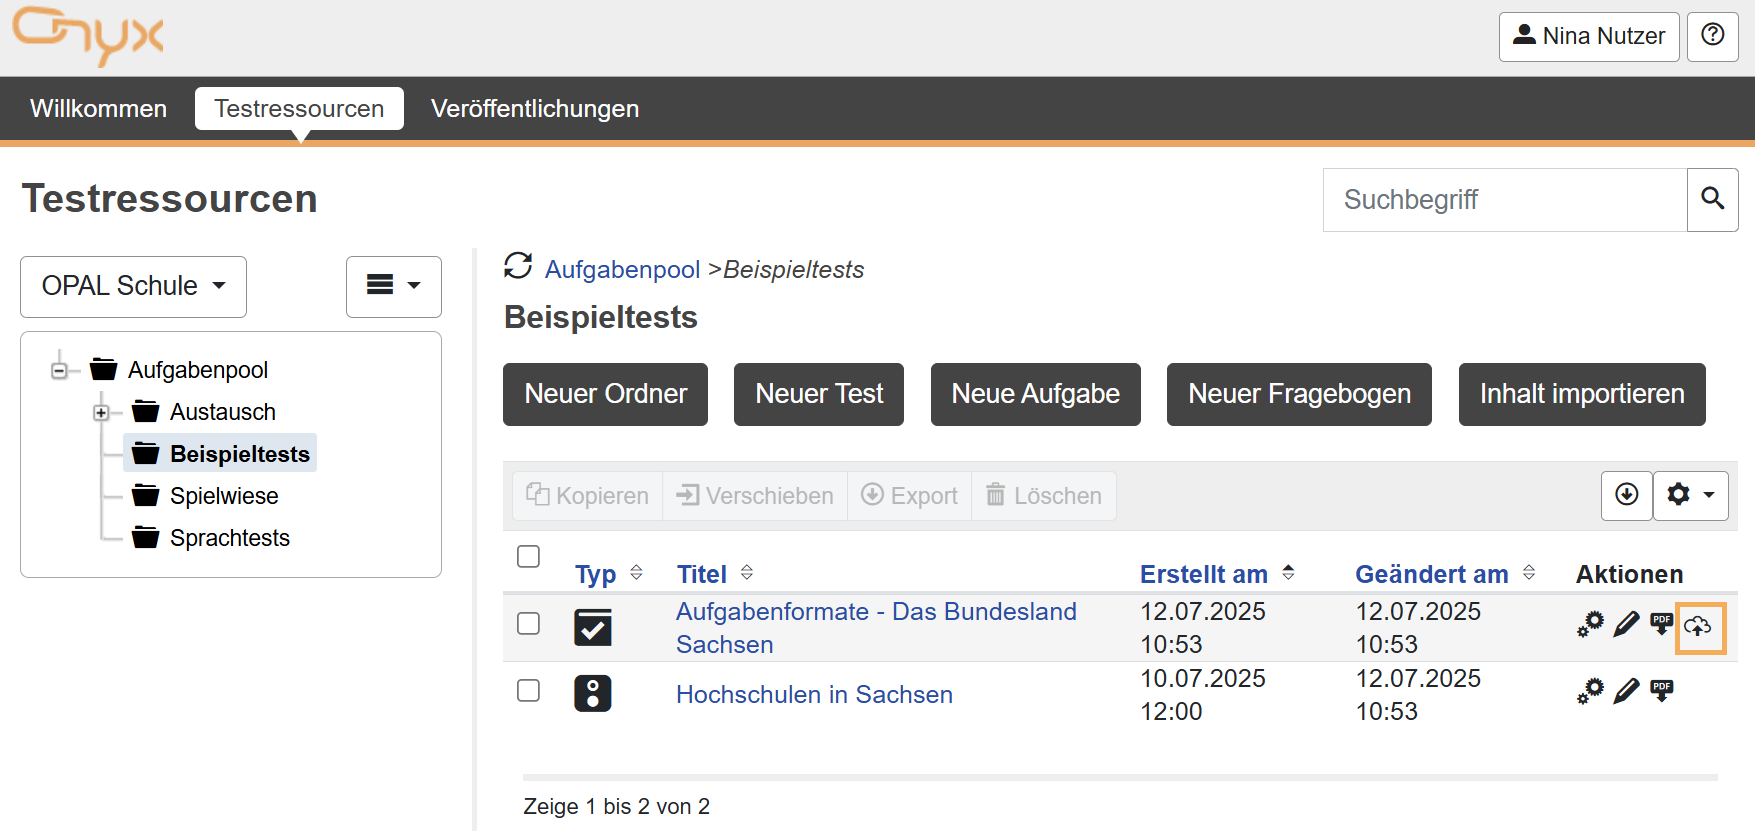Click the download arrow circle button
This screenshot has width=1755, height=831.
(x=1627, y=495)
